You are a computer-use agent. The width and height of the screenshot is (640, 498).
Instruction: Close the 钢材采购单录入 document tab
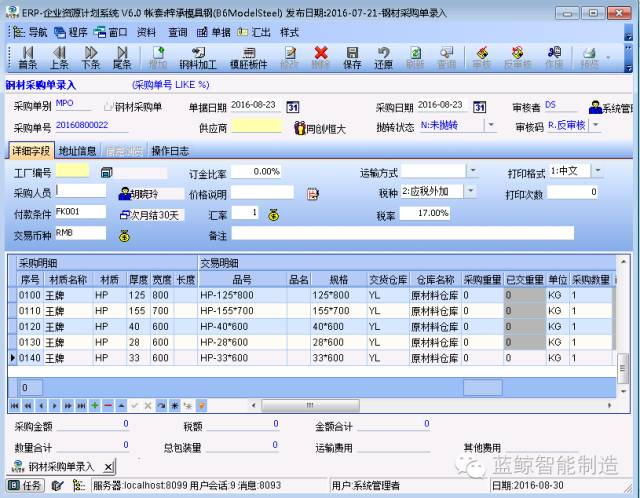tap(108, 467)
